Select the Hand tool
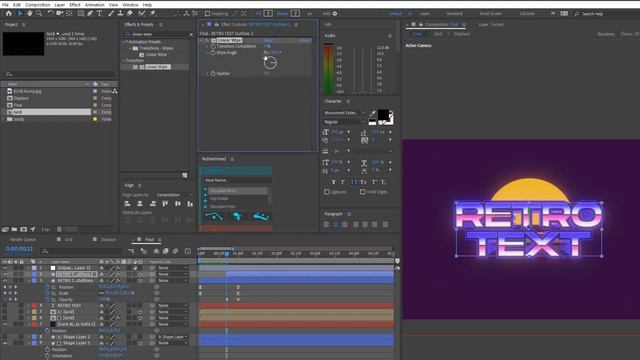 coord(29,13)
